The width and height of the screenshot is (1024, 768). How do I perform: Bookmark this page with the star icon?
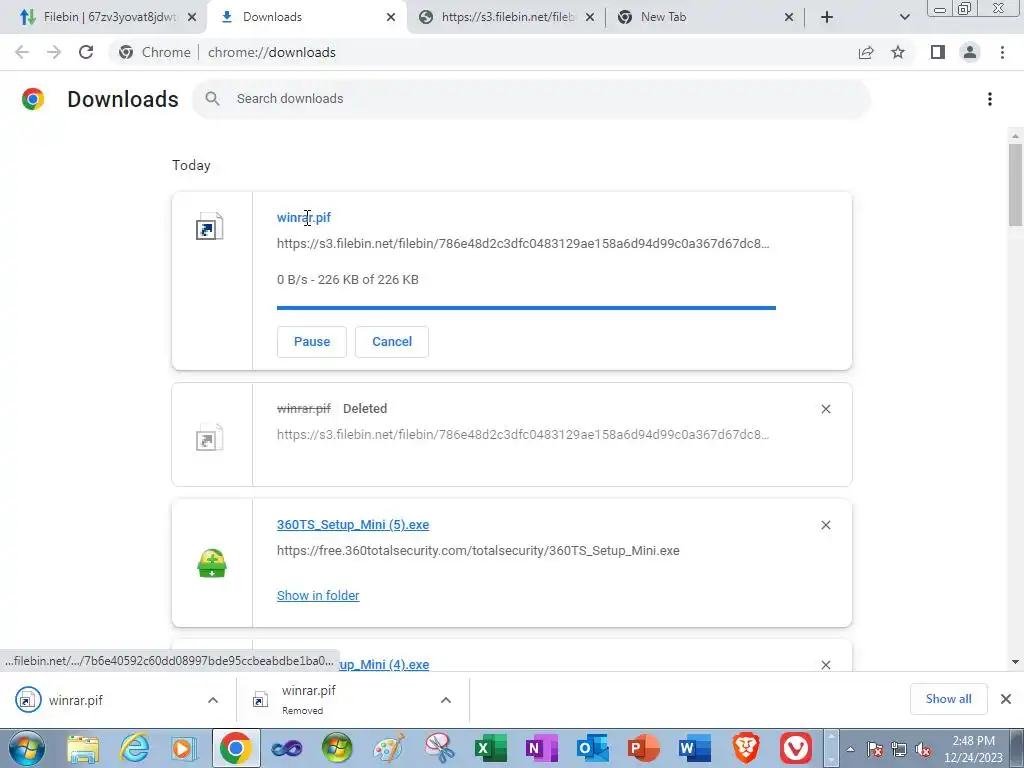click(898, 52)
